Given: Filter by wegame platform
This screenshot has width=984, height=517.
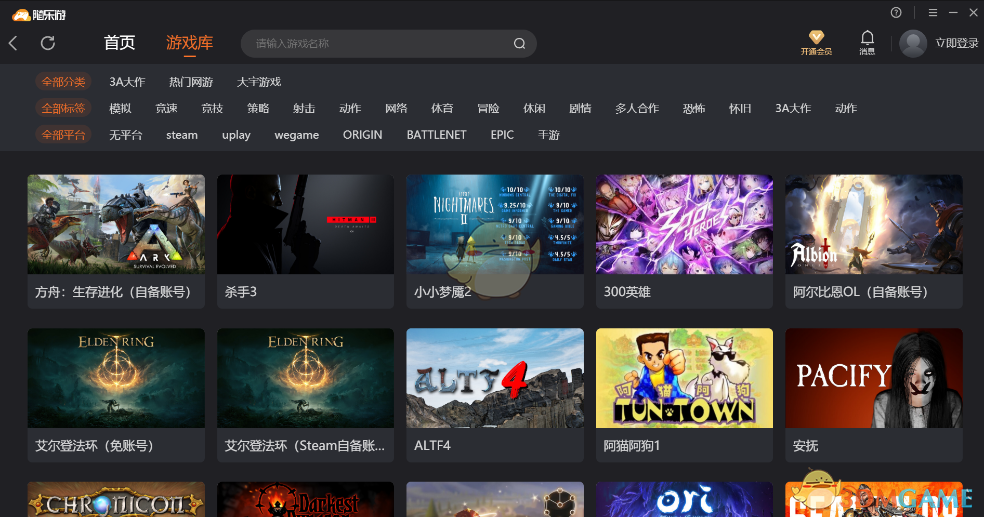Looking at the screenshot, I should click(296, 135).
